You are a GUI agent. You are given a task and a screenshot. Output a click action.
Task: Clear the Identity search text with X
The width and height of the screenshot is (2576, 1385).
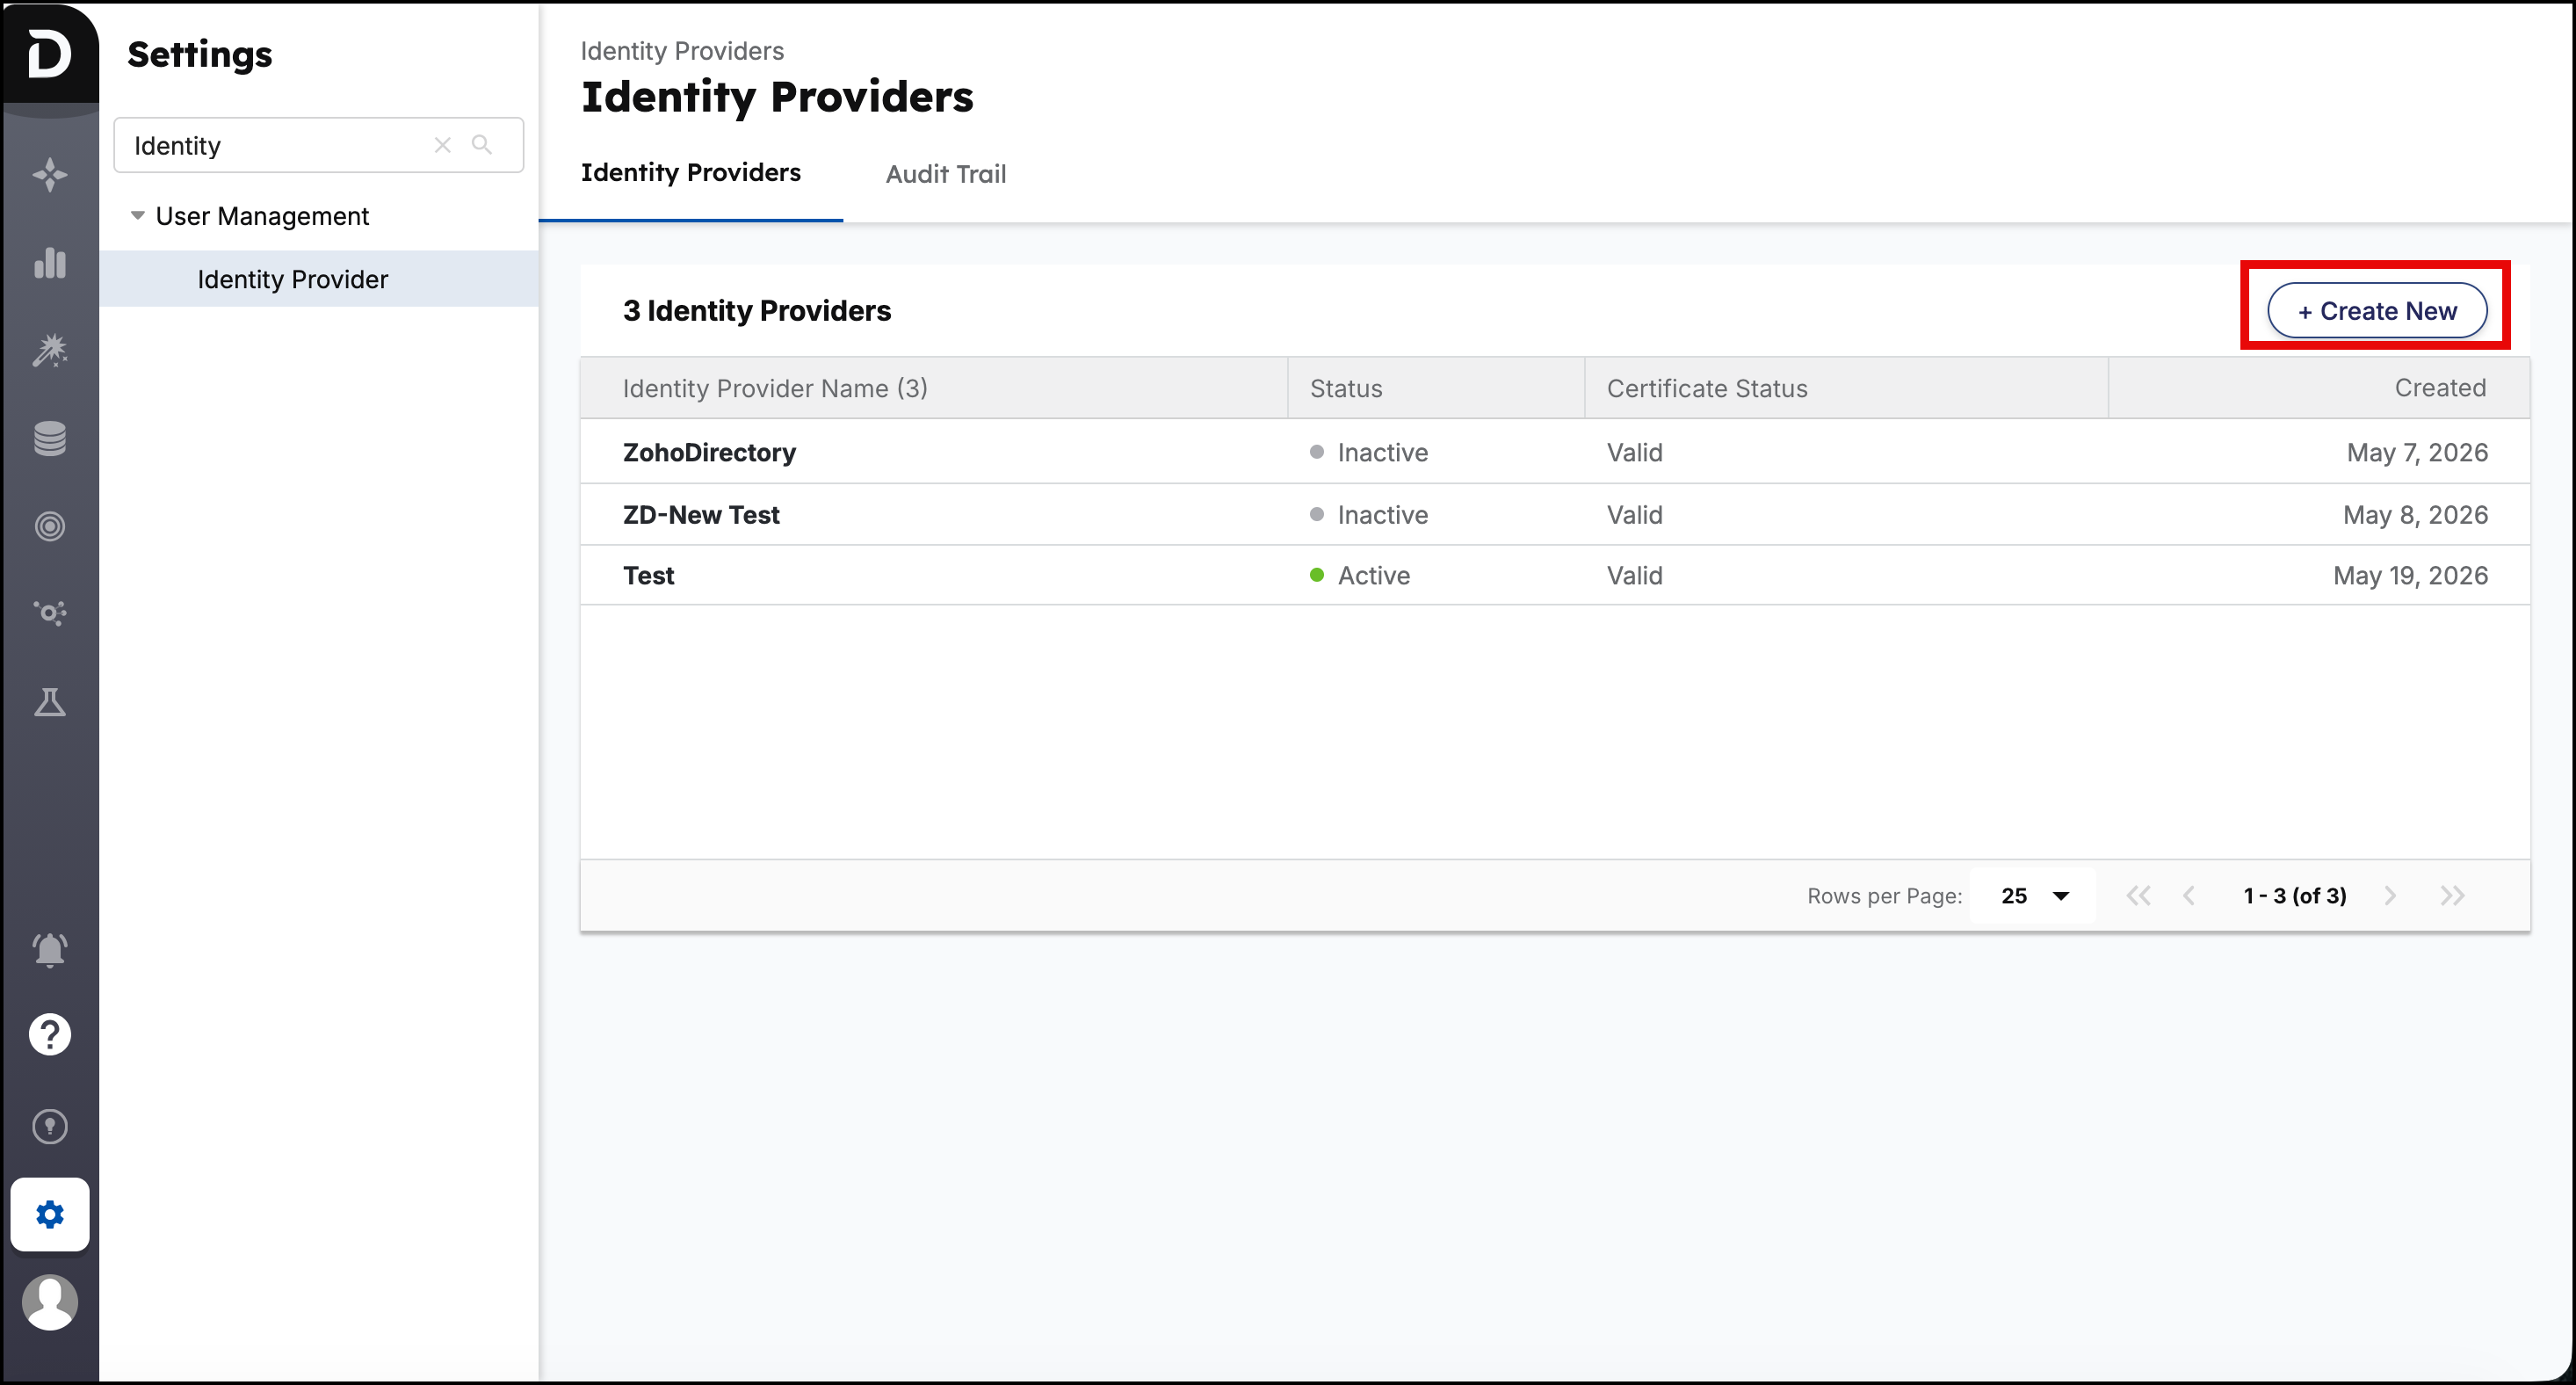[442, 145]
